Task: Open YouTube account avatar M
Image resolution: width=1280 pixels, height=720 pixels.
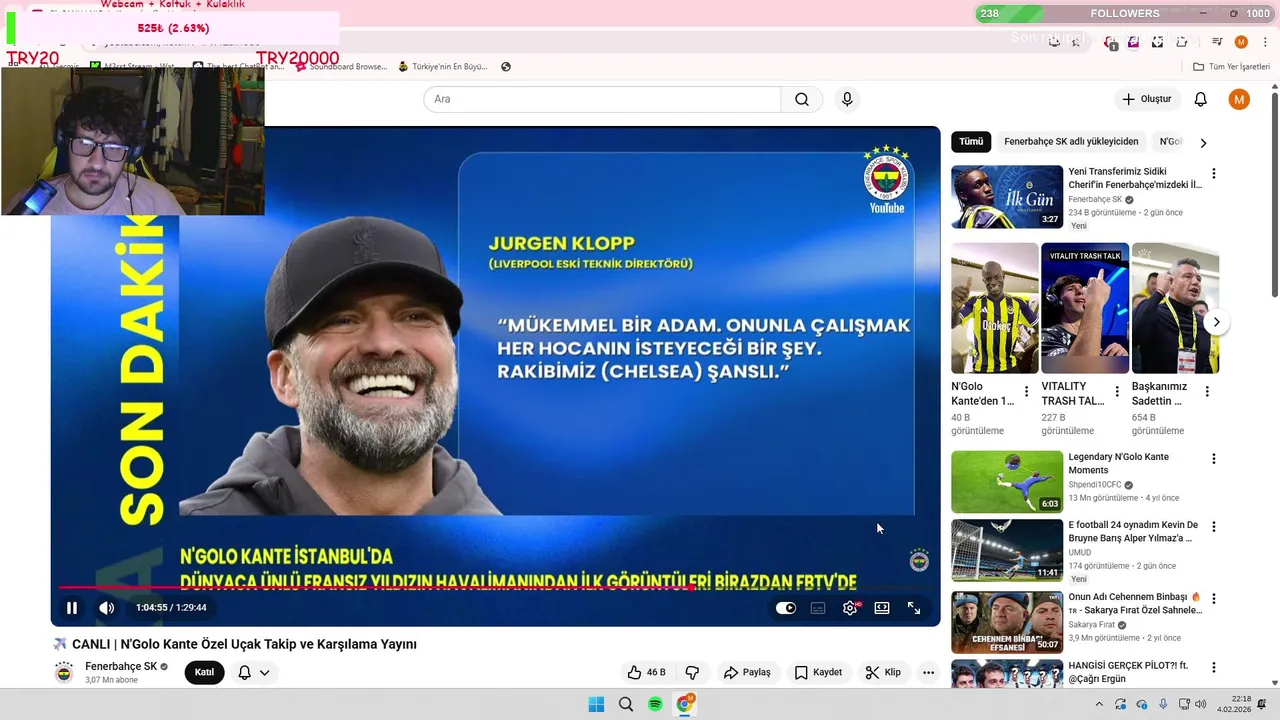Action: (x=1239, y=99)
